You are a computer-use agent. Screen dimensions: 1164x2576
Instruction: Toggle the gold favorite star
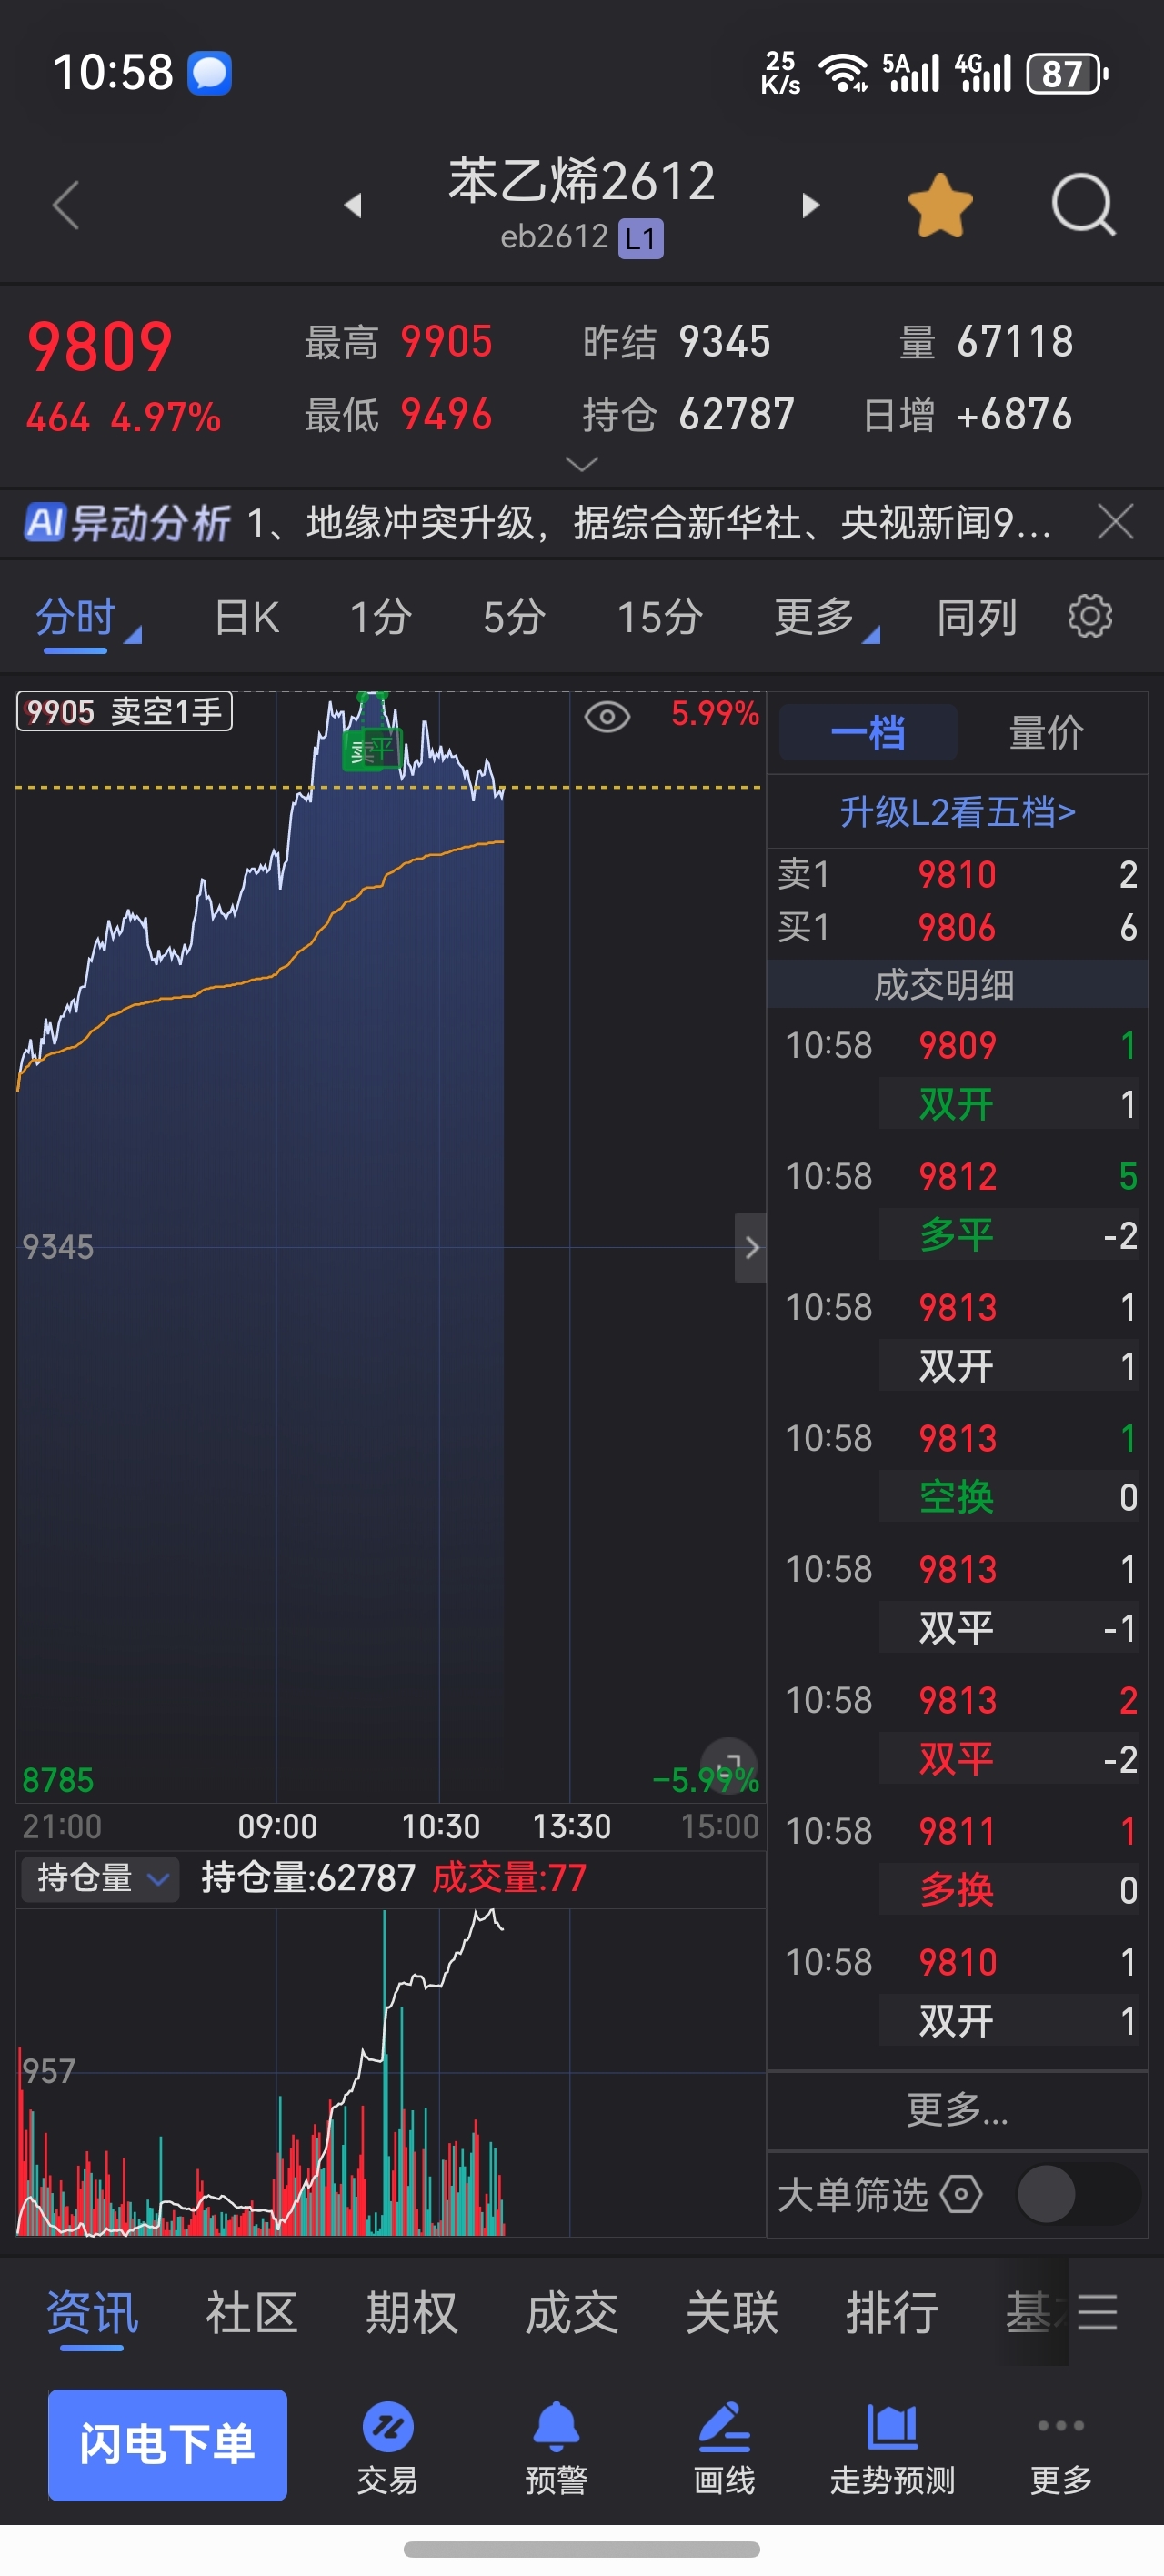pos(940,205)
